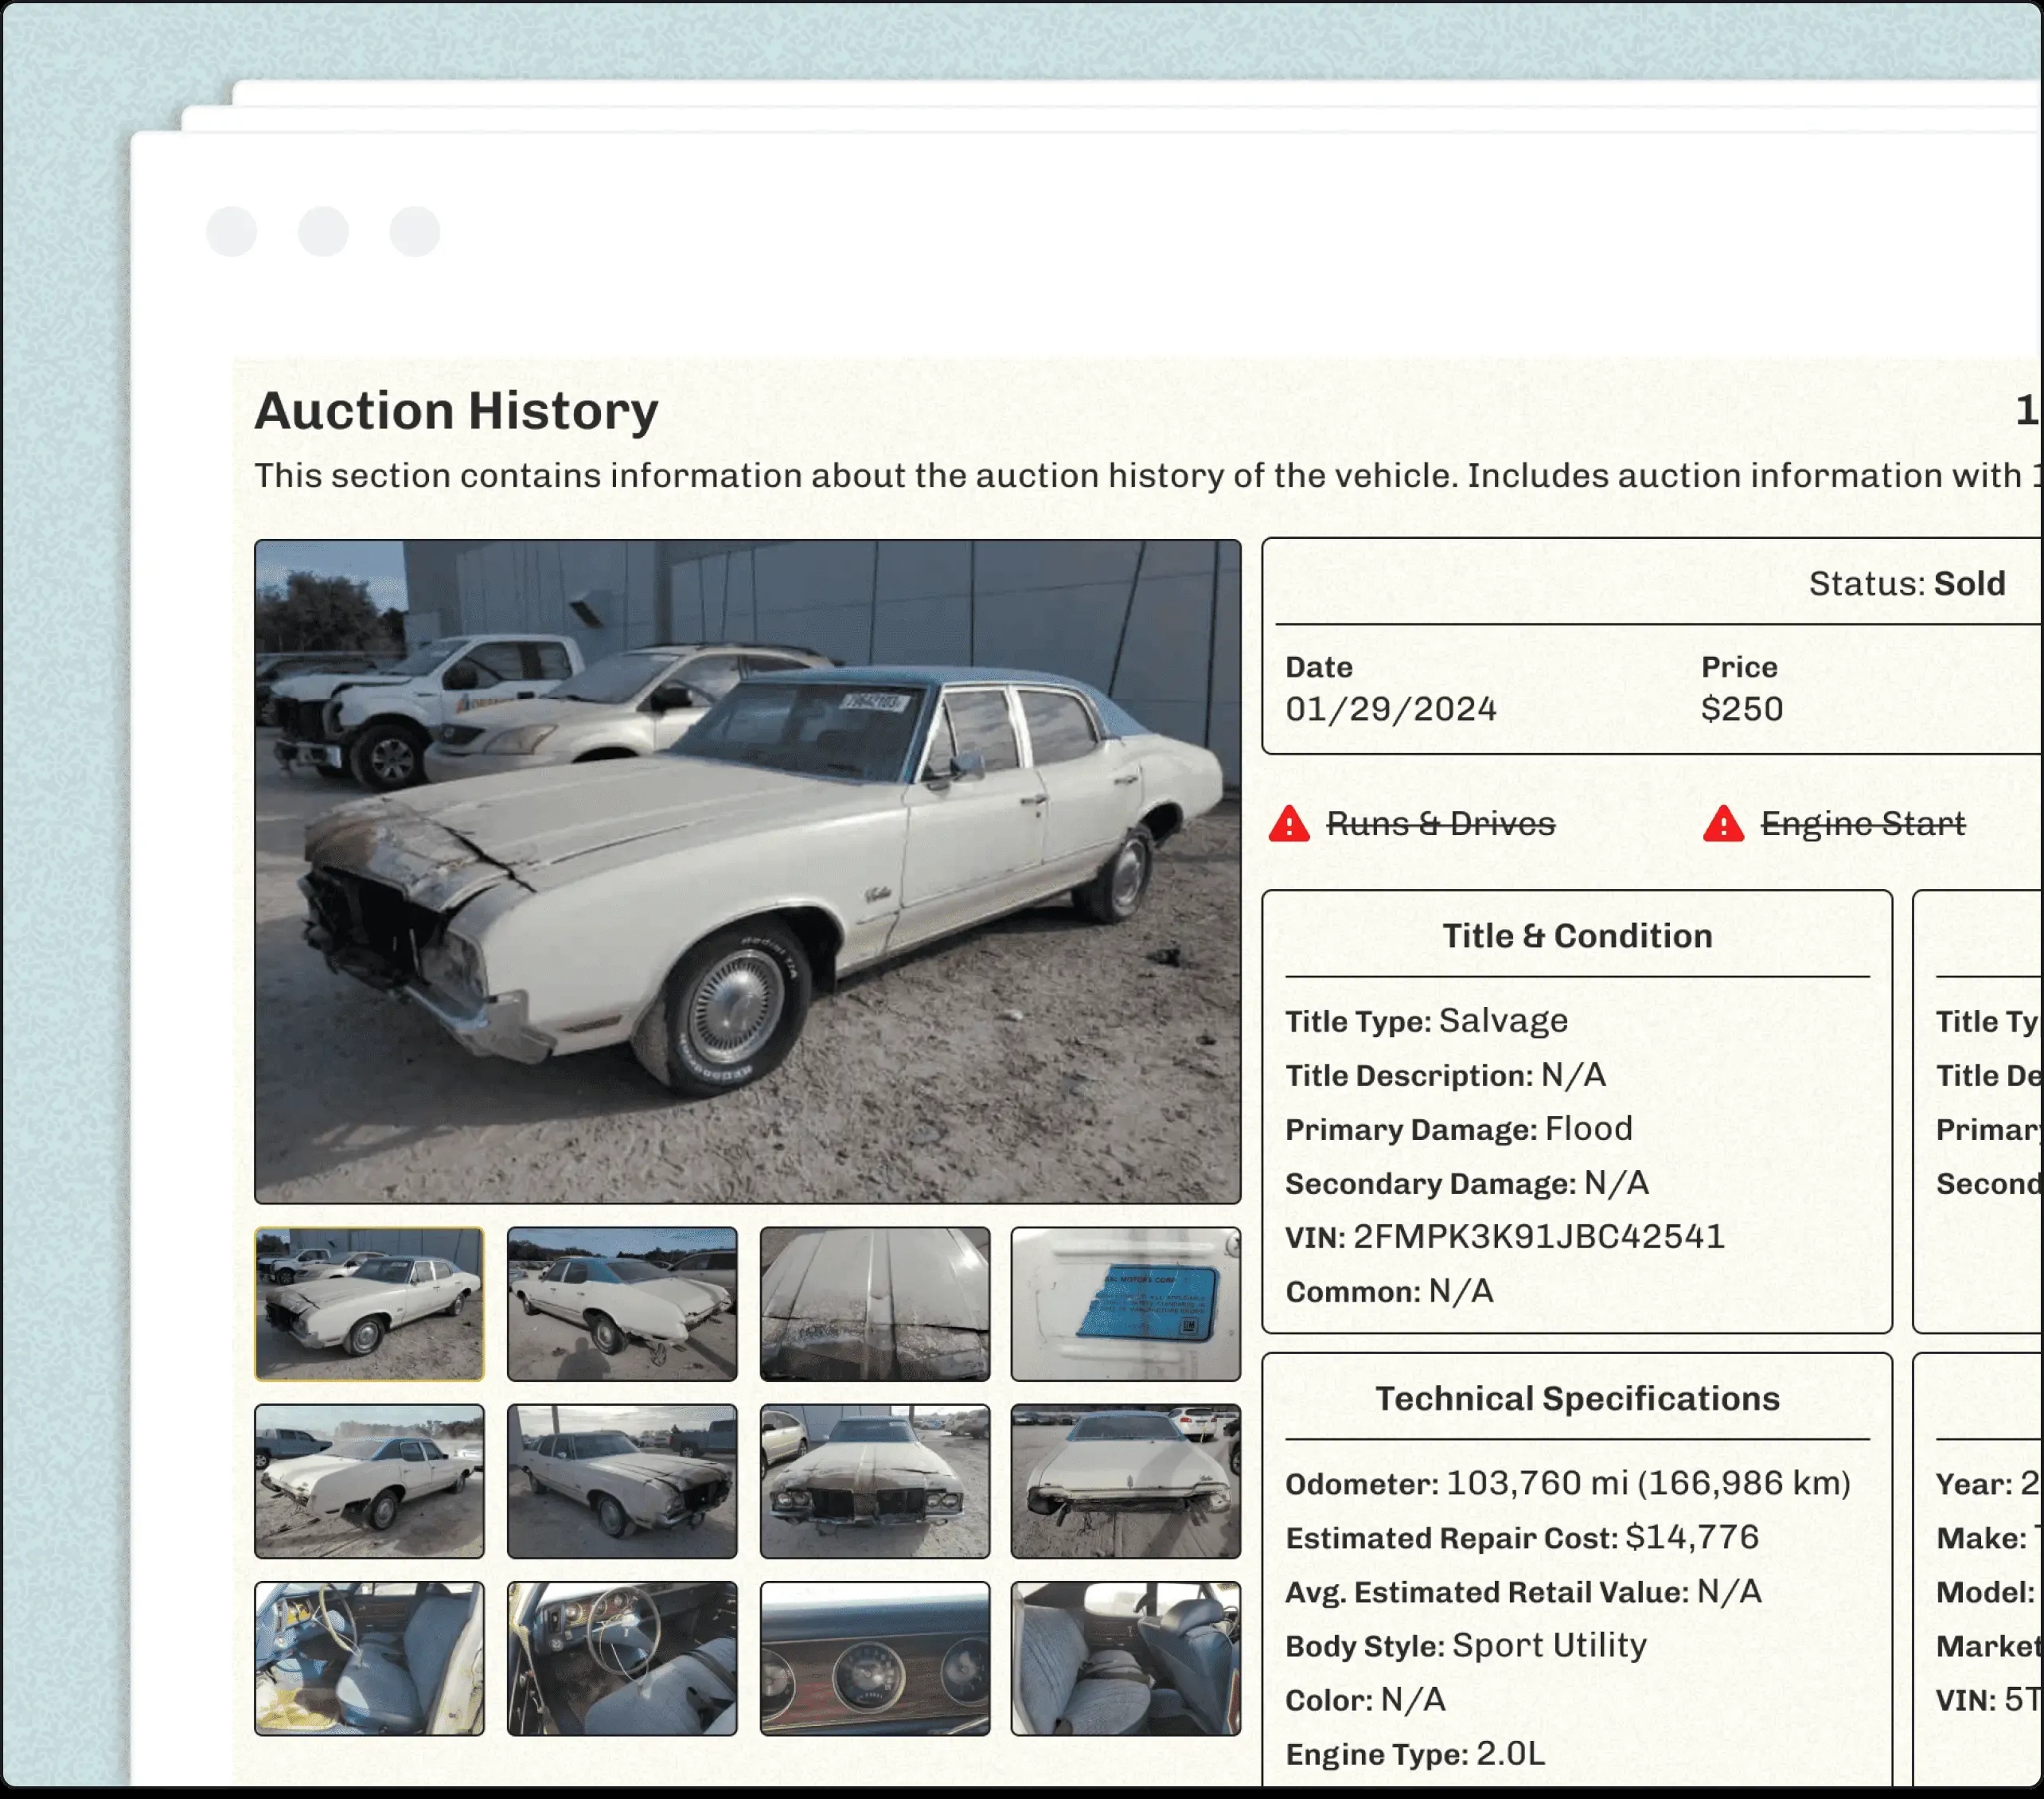The image size is (2044, 1799).
Task: Click the Runs & Drives warning triangle icon
Action: [1289, 824]
